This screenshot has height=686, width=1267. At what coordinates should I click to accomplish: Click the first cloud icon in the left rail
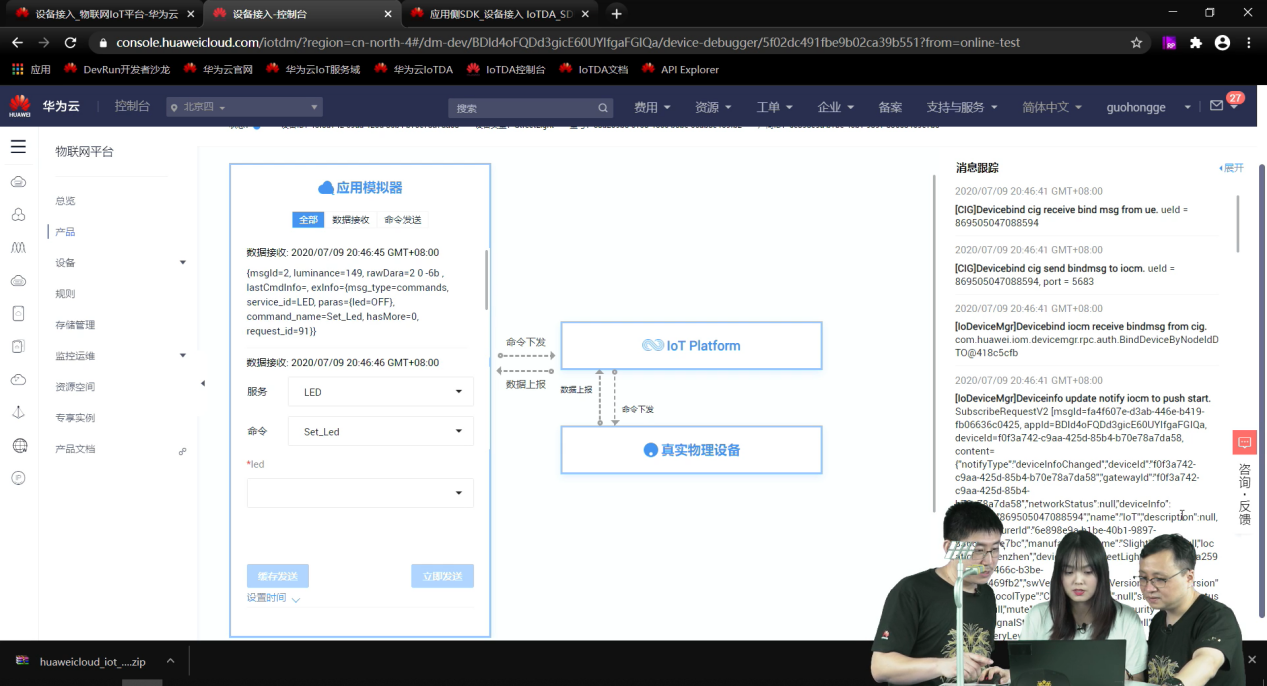18,182
